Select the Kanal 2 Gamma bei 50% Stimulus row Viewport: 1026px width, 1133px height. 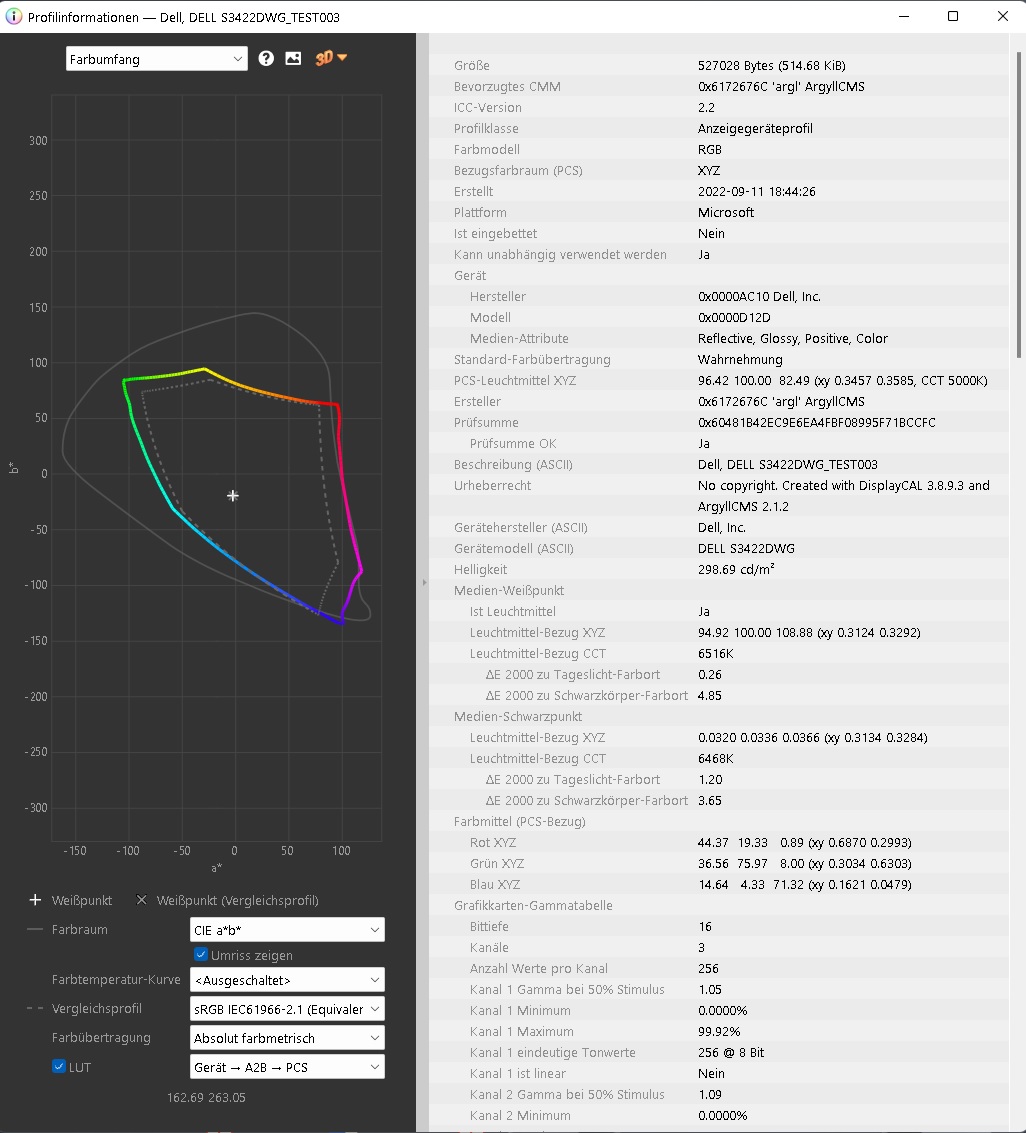(718, 1094)
